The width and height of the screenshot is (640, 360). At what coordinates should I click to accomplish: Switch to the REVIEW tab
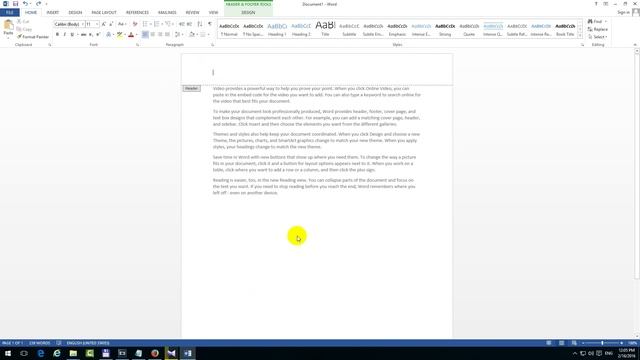192,12
